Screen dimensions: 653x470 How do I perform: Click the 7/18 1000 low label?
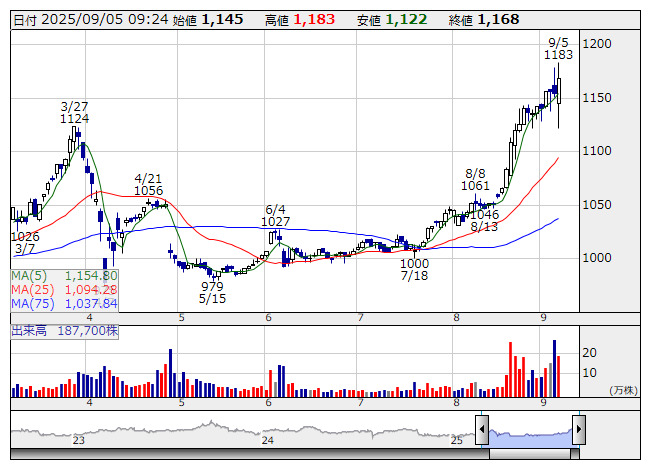pyautogui.click(x=414, y=270)
